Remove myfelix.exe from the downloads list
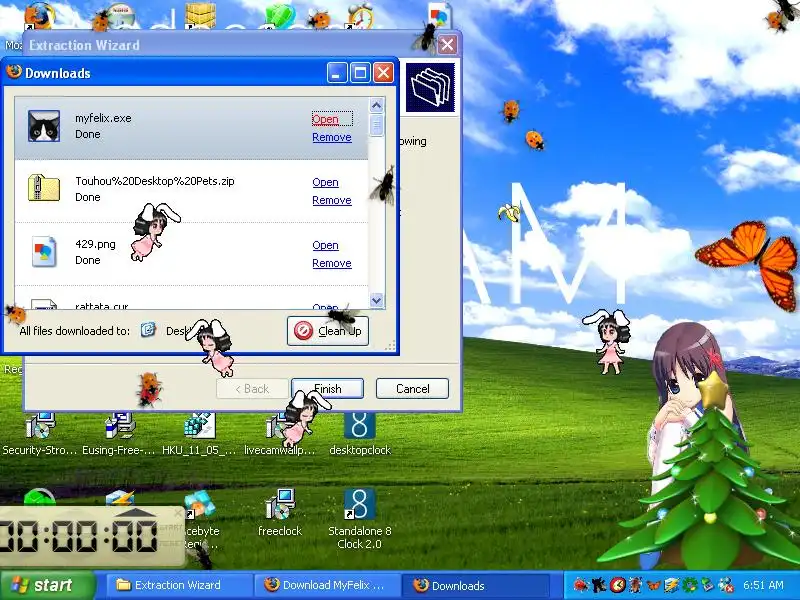The width and height of the screenshot is (800, 600). coord(332,137)
